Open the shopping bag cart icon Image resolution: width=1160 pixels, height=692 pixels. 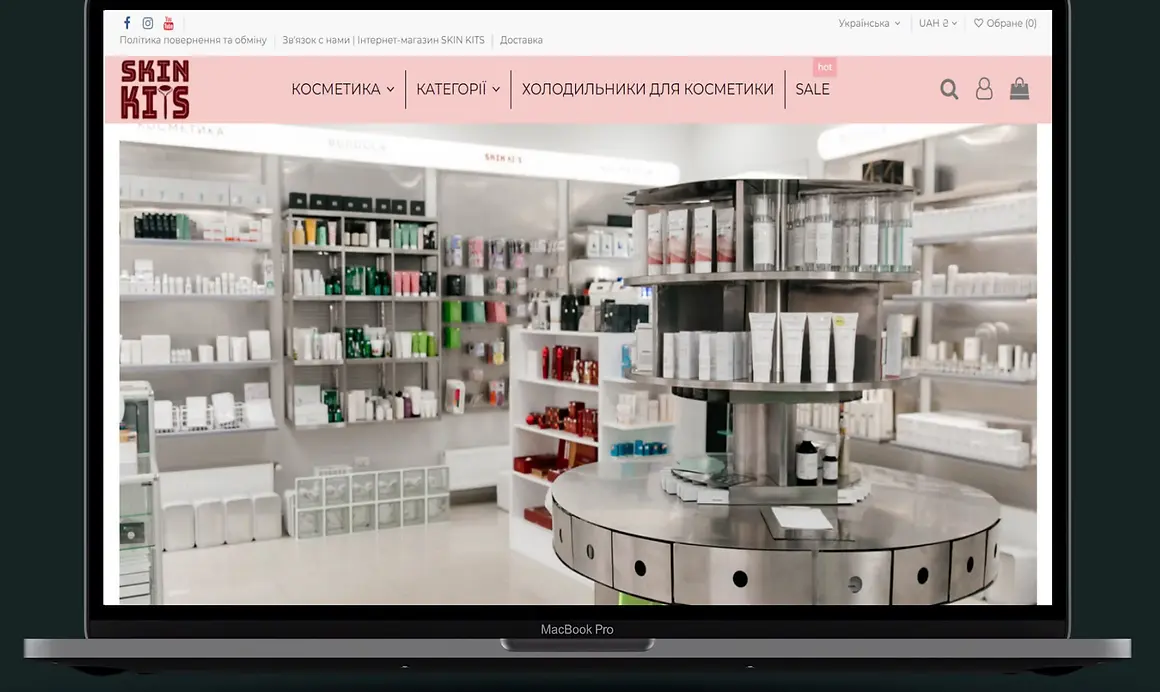pos(1019,89)
